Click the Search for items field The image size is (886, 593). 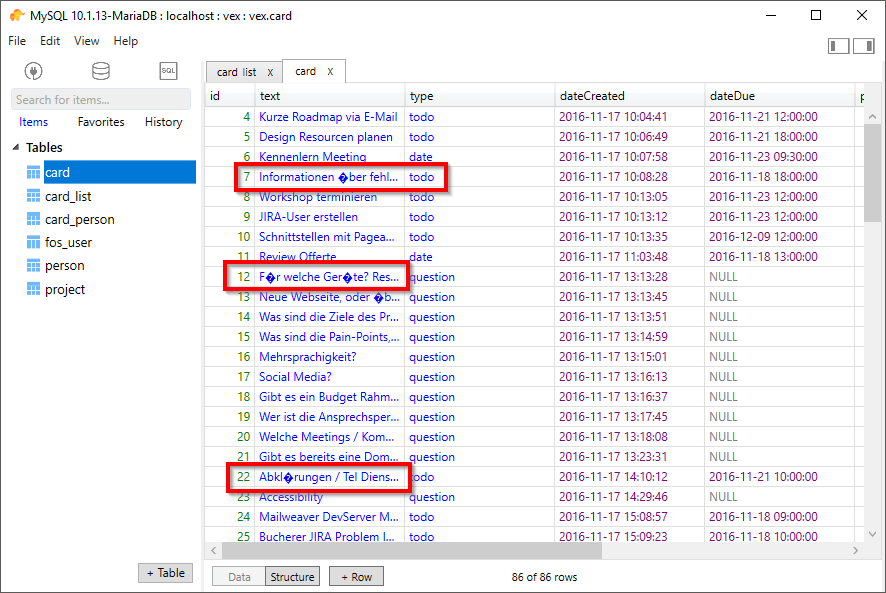click(x=97, y=98)
